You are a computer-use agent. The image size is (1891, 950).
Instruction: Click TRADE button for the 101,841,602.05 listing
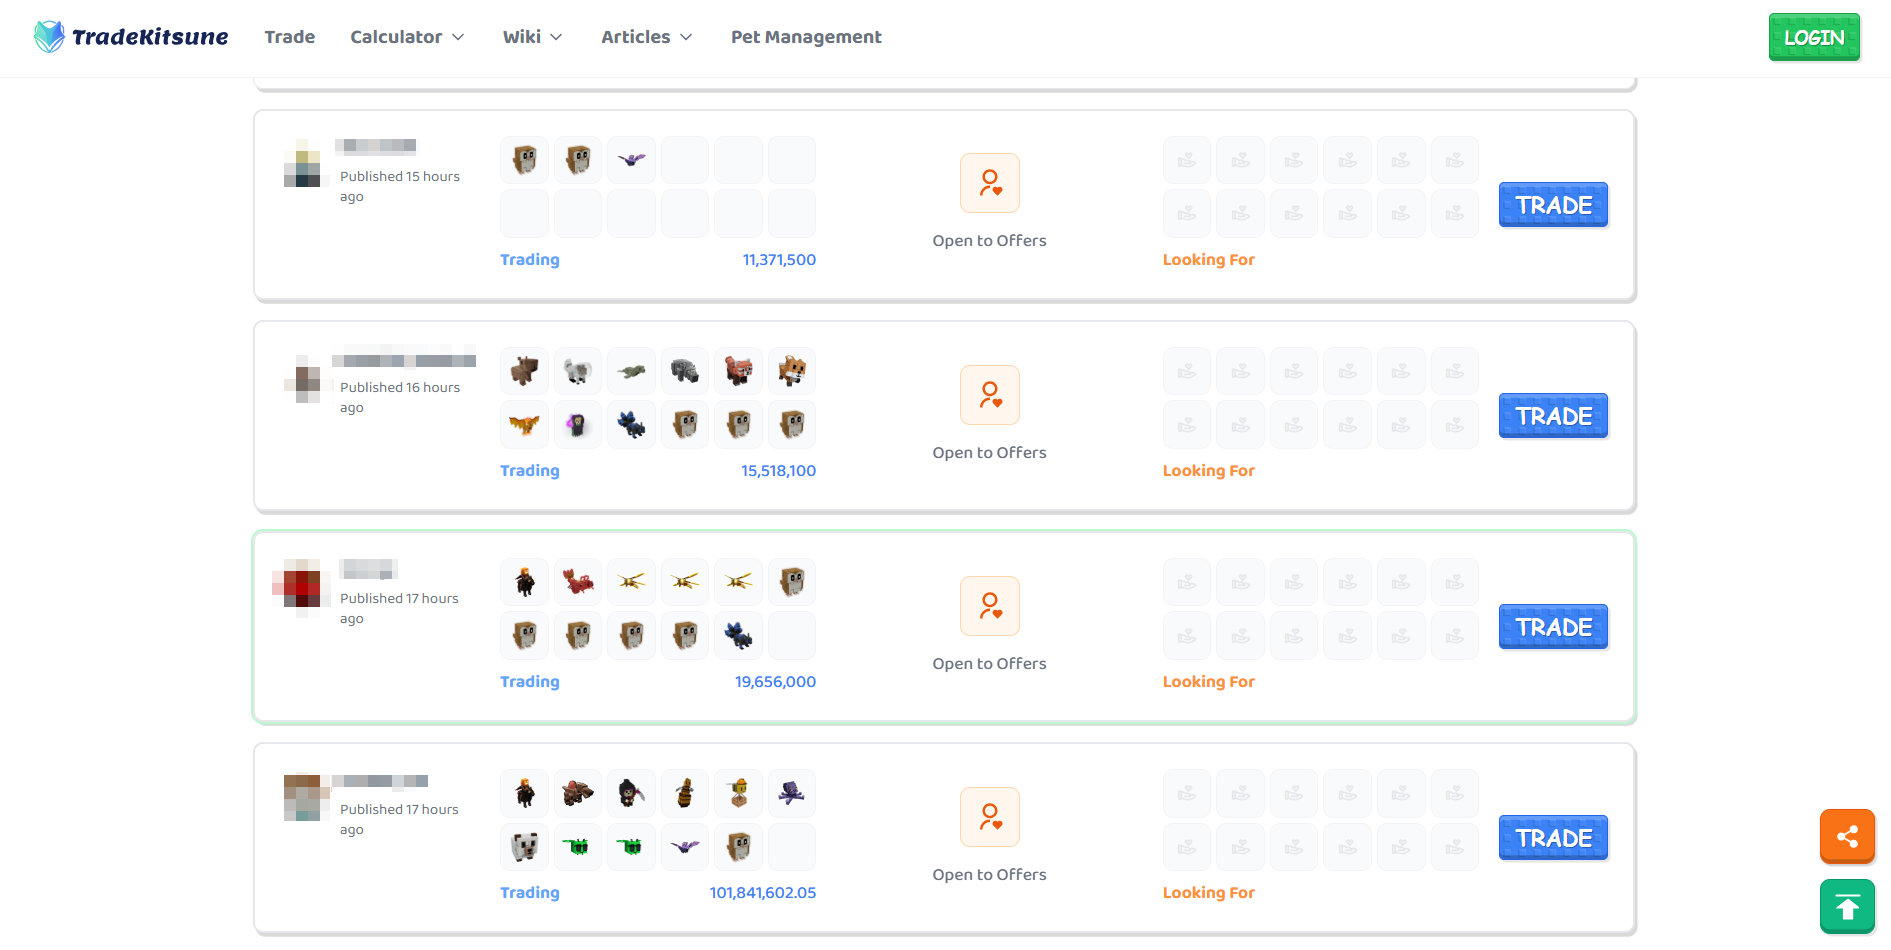(1553, 838)
